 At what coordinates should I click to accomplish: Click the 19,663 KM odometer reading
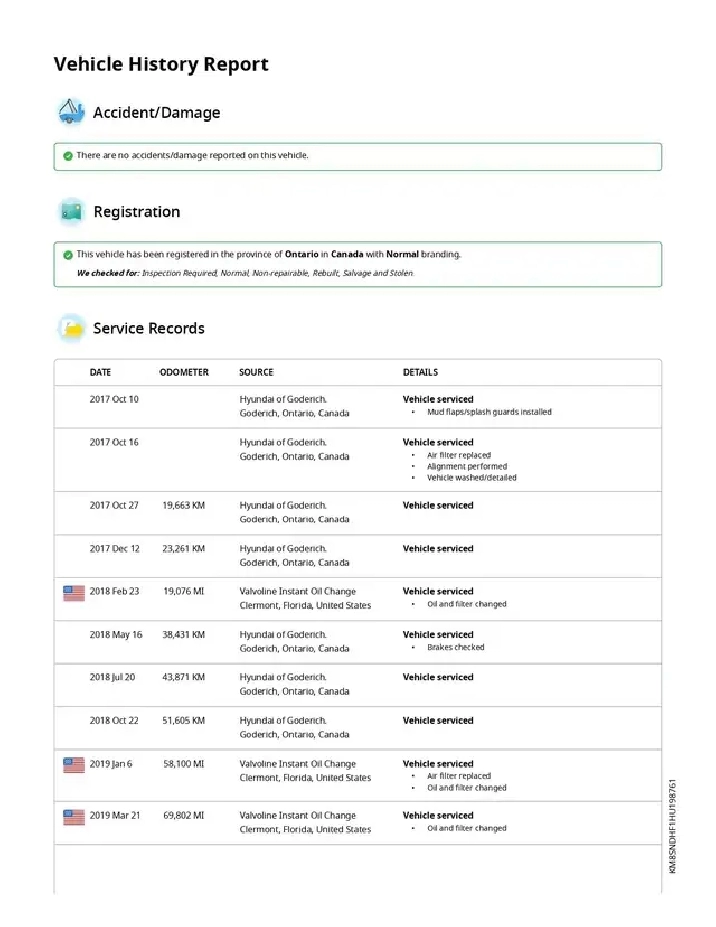click(183, 506)
